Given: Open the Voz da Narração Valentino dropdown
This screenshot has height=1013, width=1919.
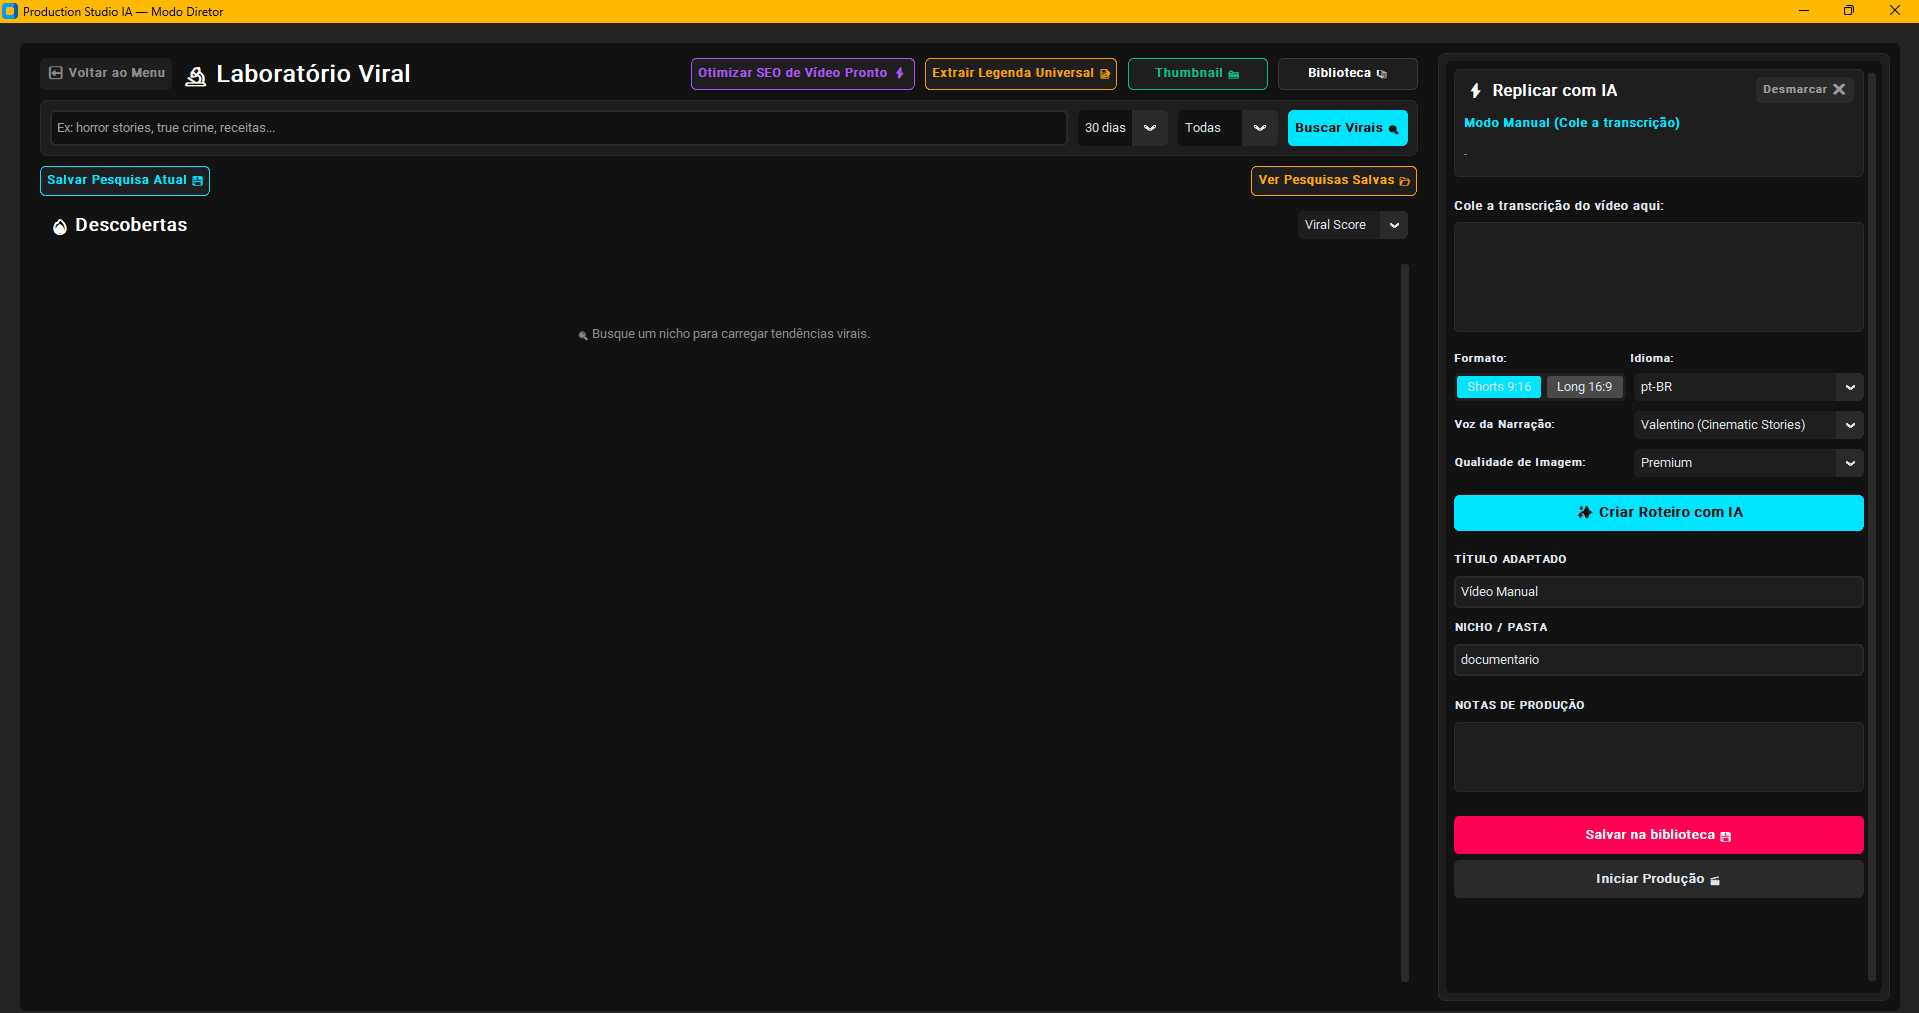Looking at the screenshot, I should [x=1748, y=425].
